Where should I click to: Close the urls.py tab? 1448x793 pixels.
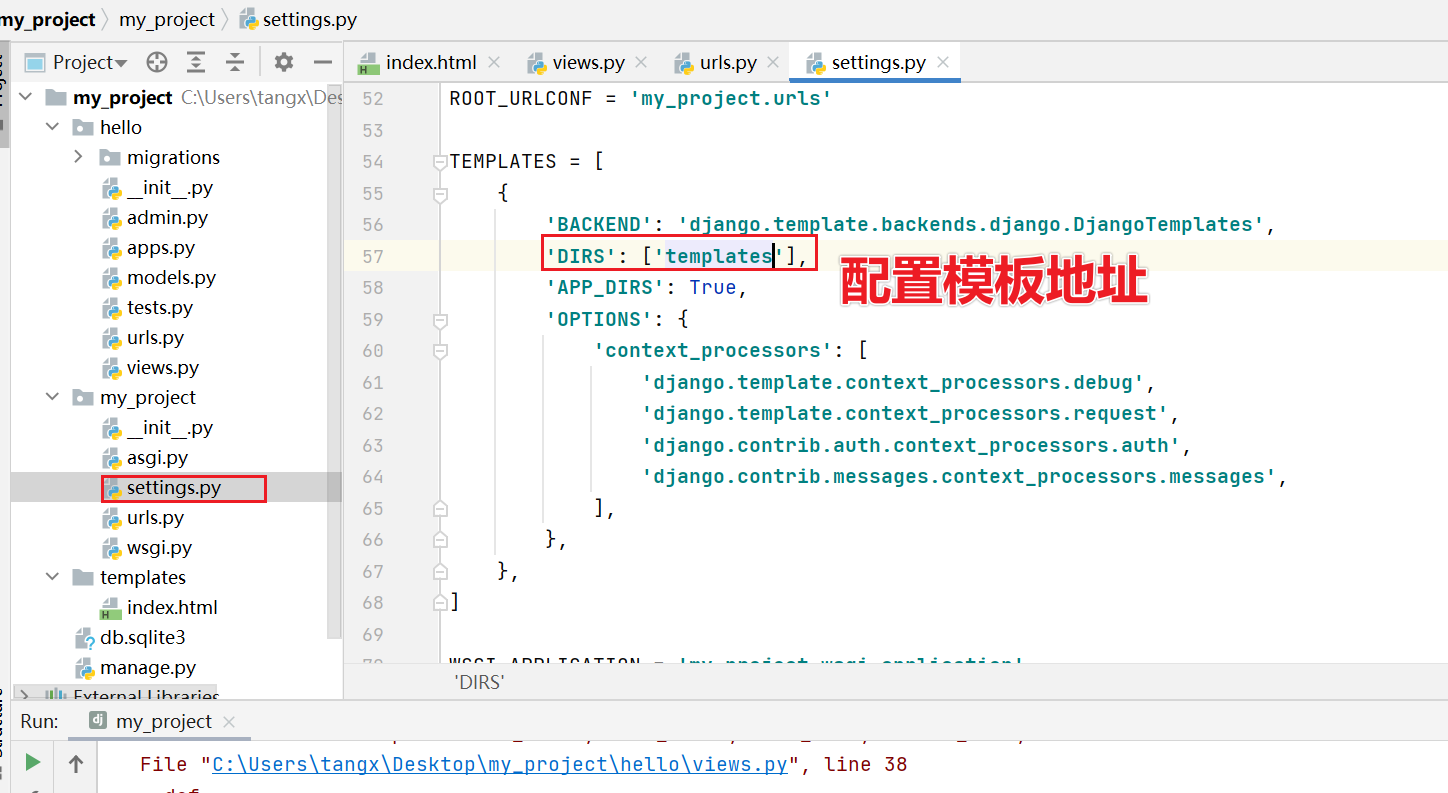(x=772, y=62)
